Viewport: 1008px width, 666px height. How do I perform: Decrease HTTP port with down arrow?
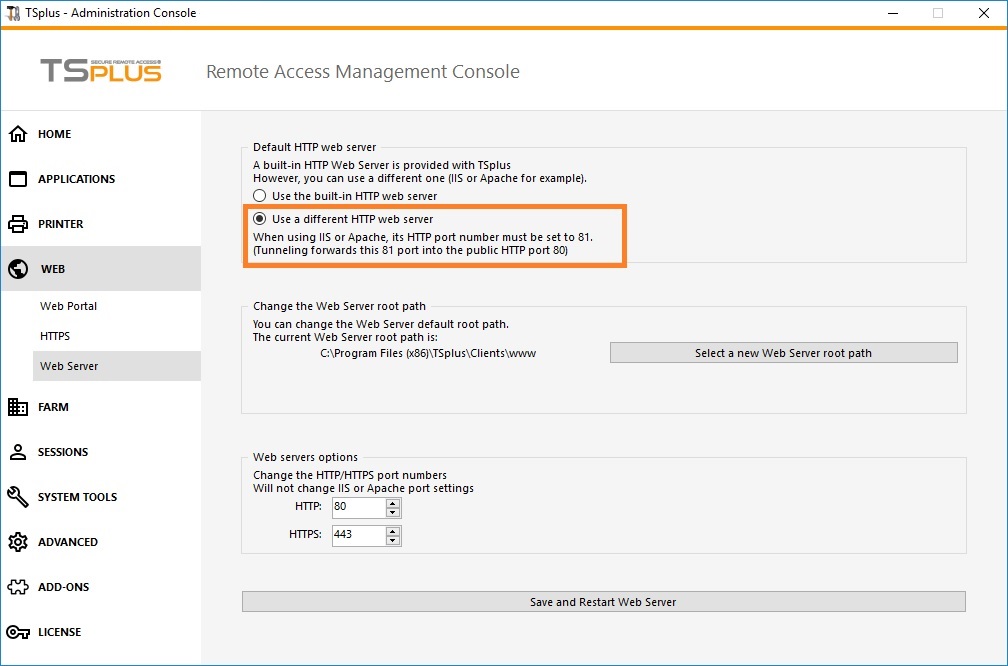393,513
